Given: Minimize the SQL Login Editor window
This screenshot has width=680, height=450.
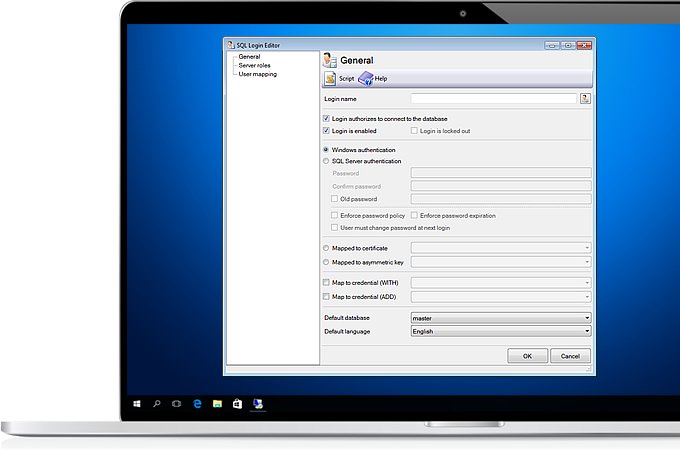Looking at the screenshot, I should tap(552, 45).
